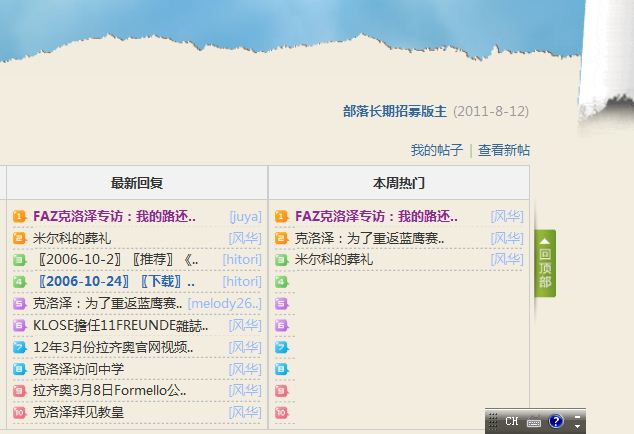This screenshot has height=434, width=634.
Task: Click the keyboard icon in language bar
Action: click(534, 422)
